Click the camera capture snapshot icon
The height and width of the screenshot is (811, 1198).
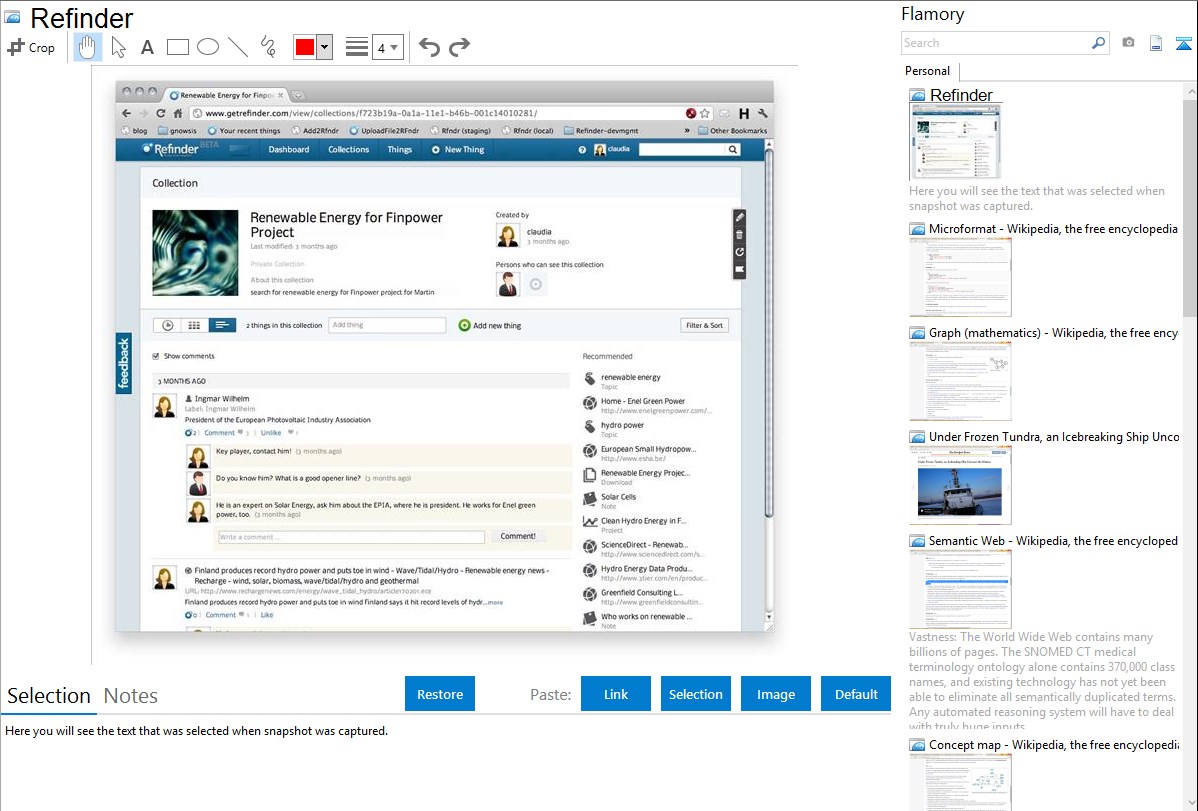[1128, 43]
